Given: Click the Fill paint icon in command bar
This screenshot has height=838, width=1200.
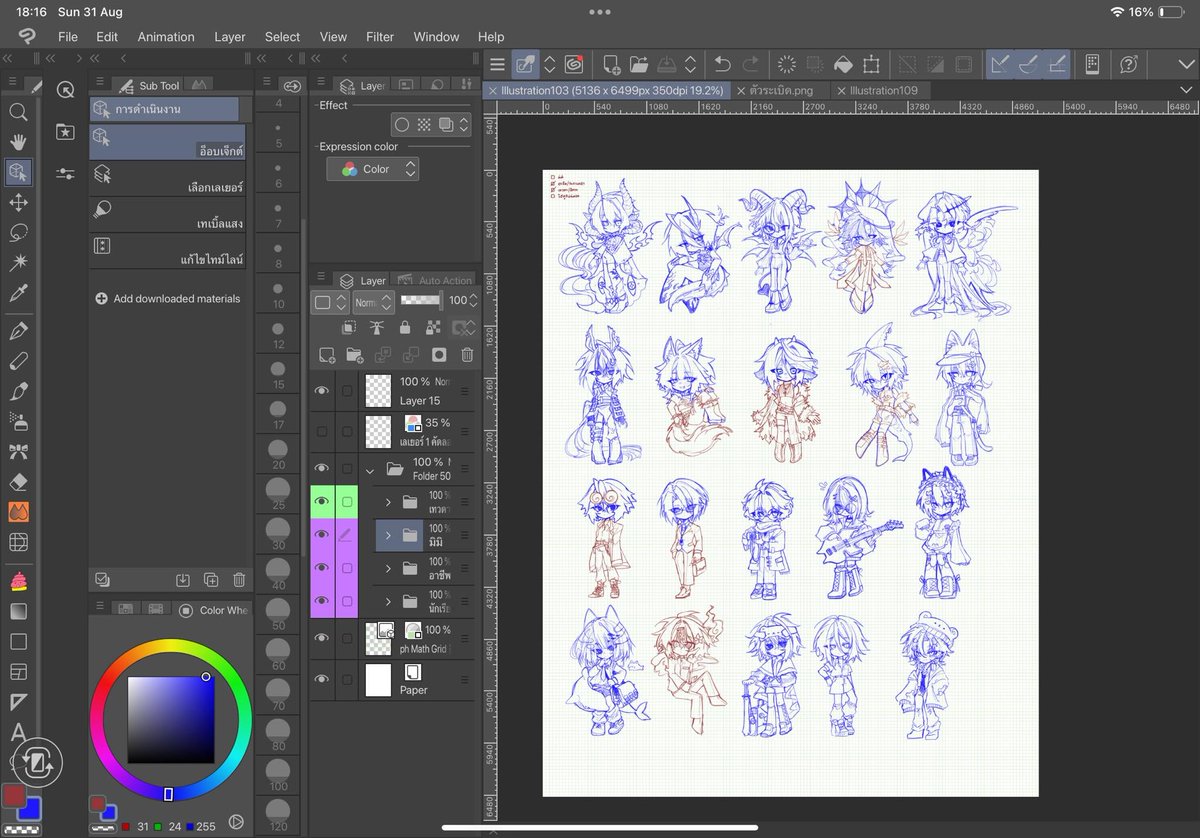Looking at the screenshot, I should coord(843,64).
